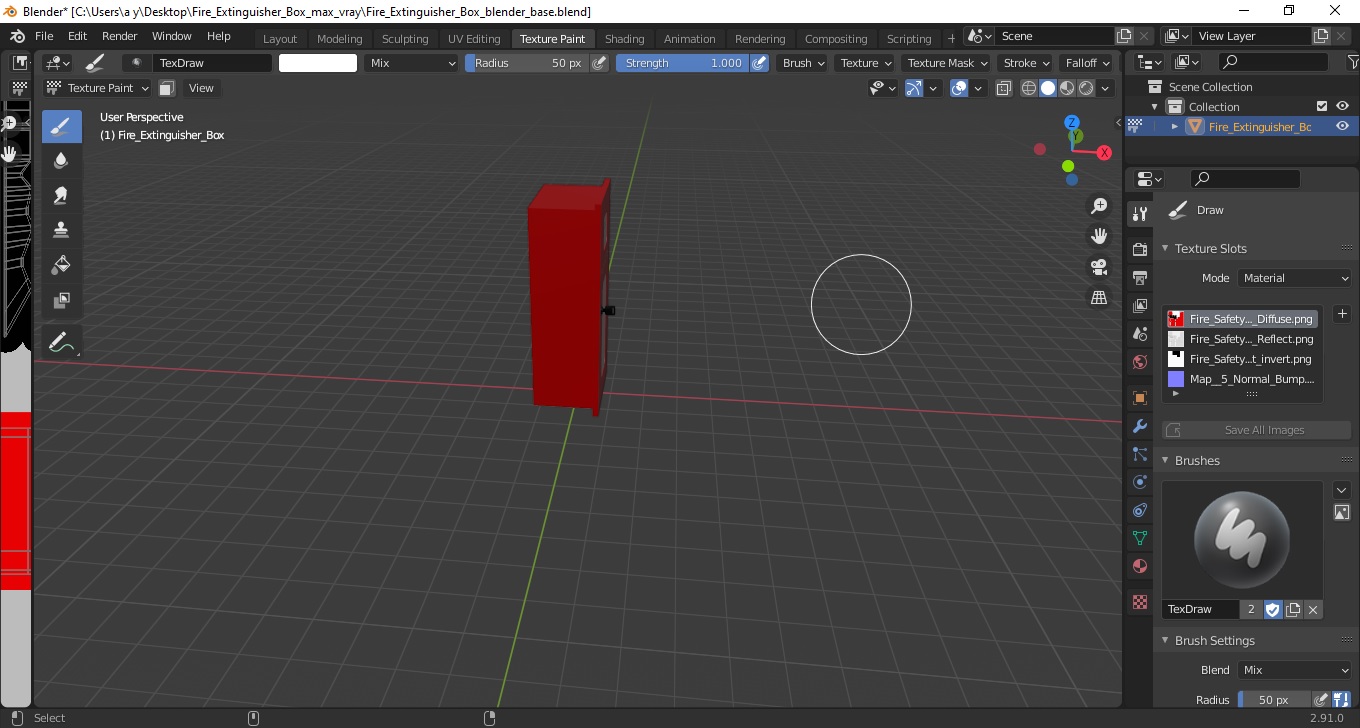Switch to Rendered viewport shading

pyautogui.click(x=1086, y=88)
